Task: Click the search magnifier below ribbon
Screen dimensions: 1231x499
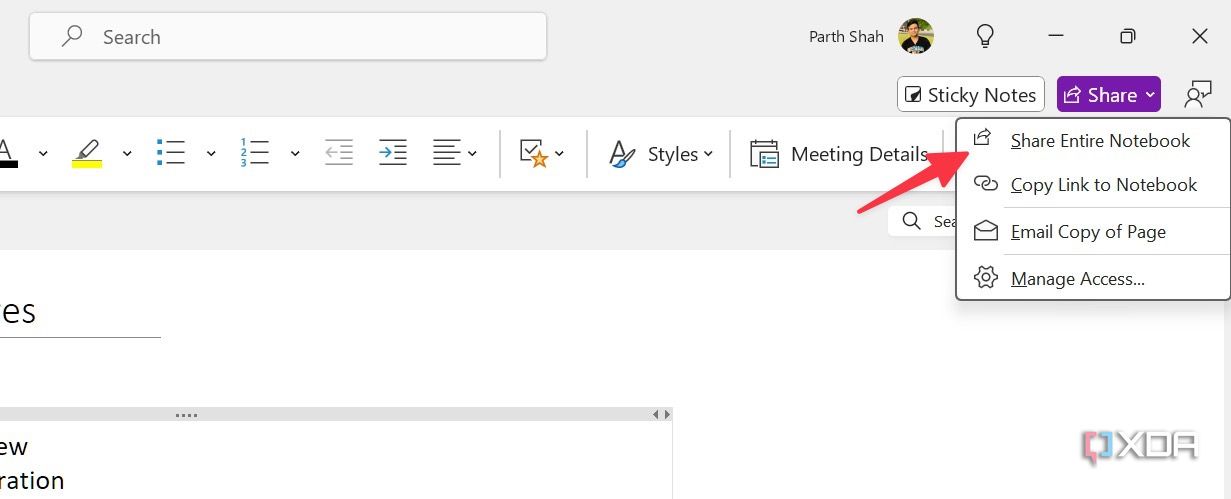Action: click(x=911, y=221)
